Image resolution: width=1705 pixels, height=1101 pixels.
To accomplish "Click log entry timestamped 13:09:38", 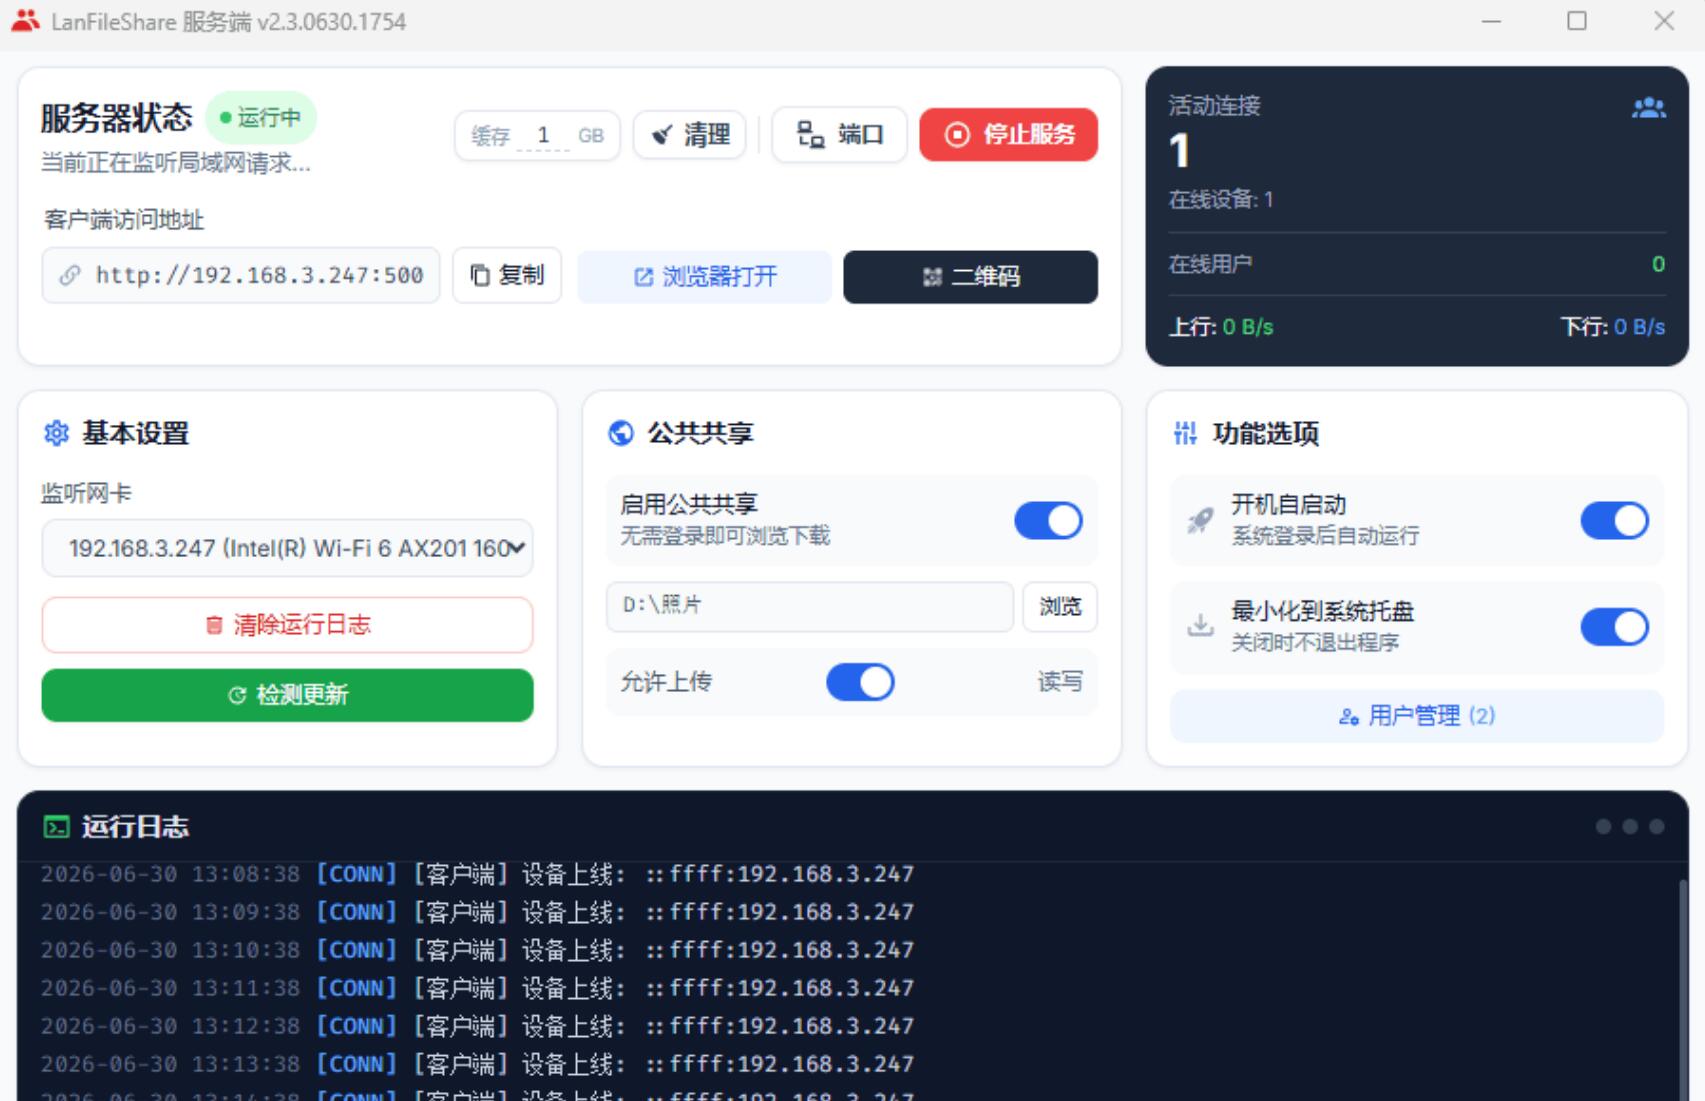I will 477,912.
